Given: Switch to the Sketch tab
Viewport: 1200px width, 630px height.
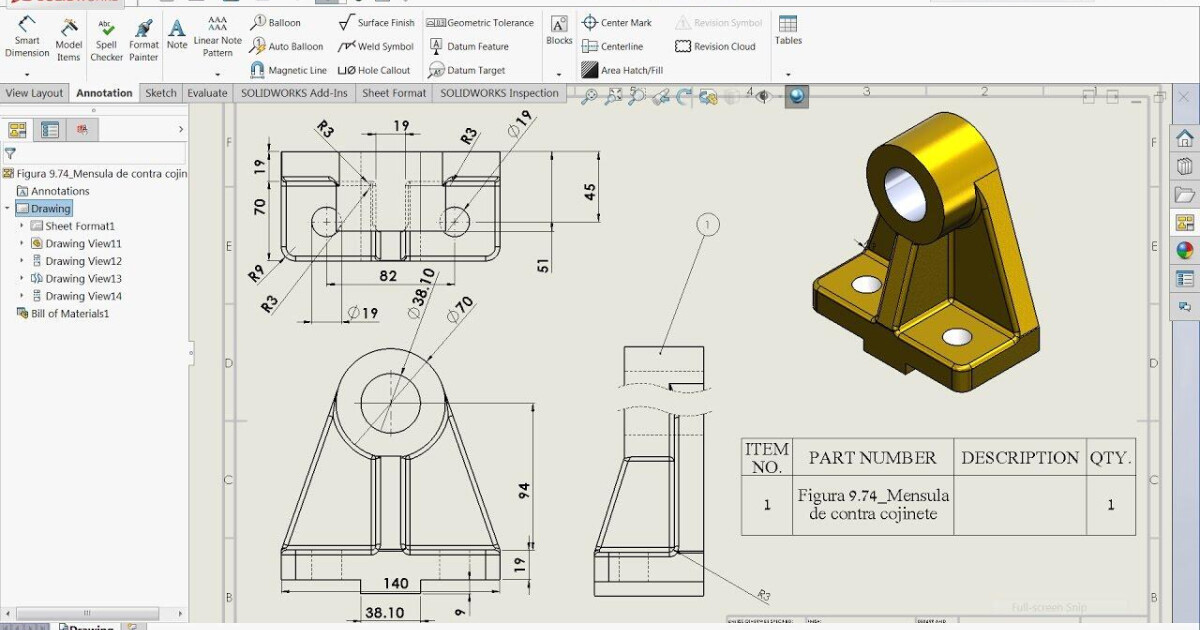Looking at the screenshot, I should coord(160,92).
